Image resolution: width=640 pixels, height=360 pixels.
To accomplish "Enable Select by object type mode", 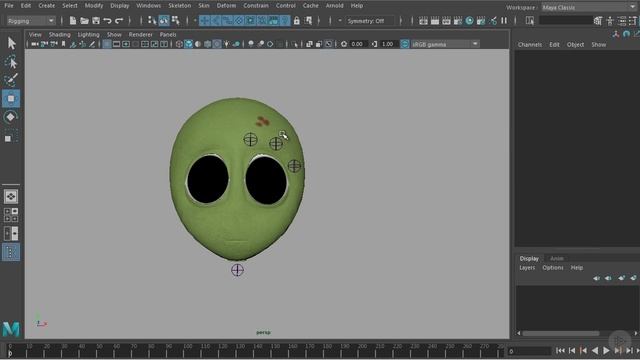I will [x=164, y=20].
